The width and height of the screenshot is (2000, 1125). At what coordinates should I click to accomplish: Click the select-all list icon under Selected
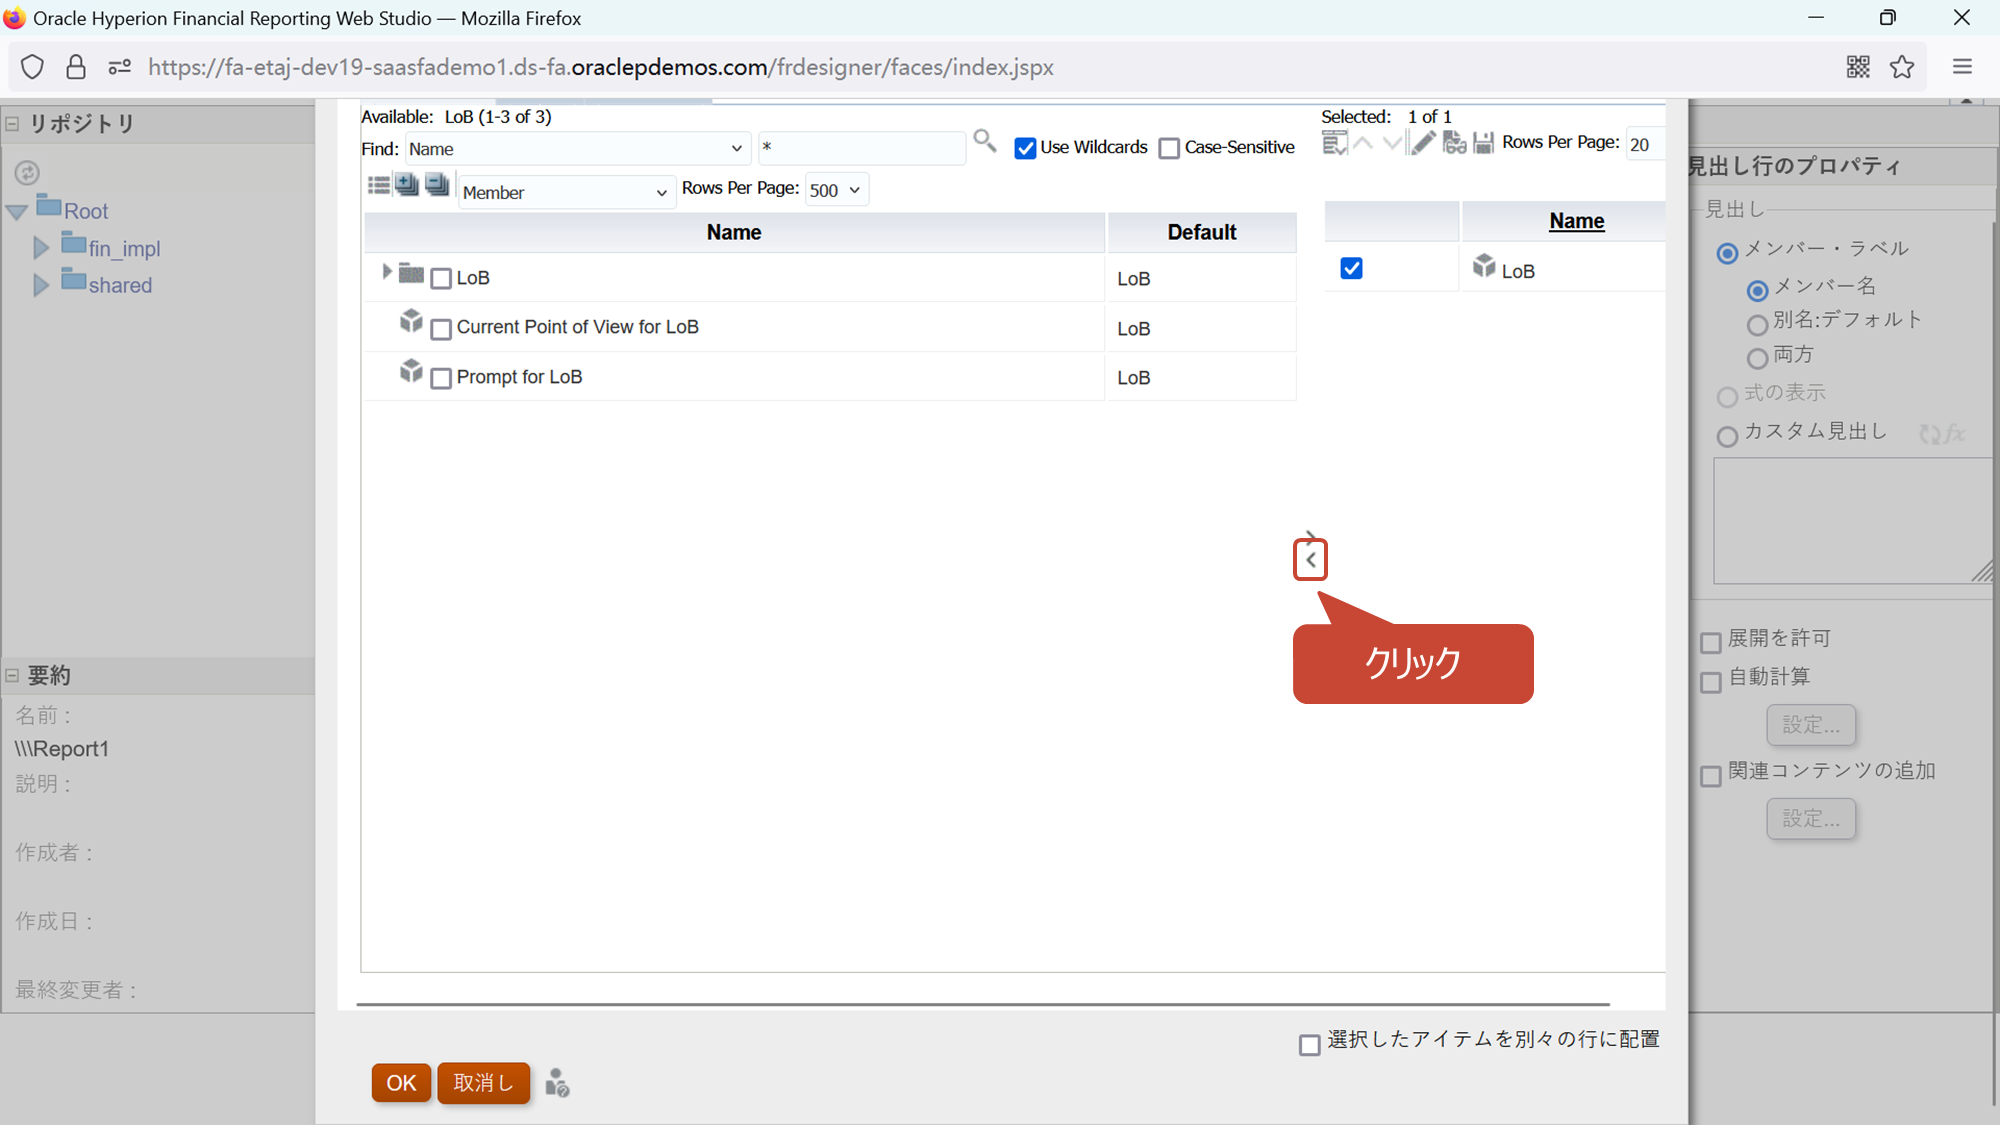(1334, 144)
